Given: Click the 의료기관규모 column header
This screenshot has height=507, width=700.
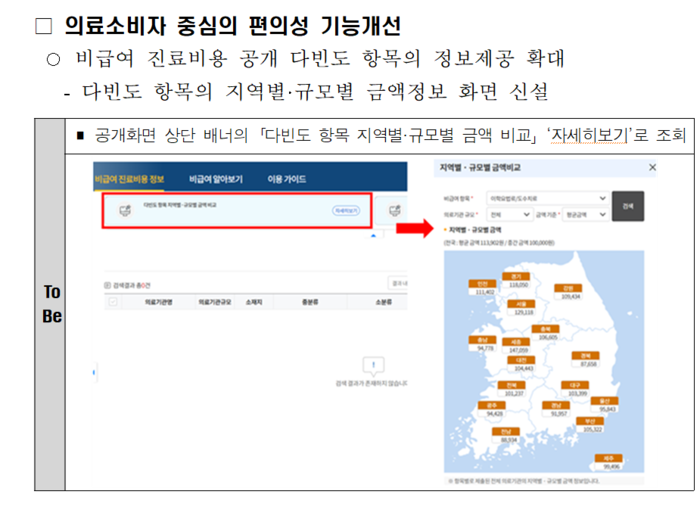Looking at the screenshot, I should click(x=215, y=302).
